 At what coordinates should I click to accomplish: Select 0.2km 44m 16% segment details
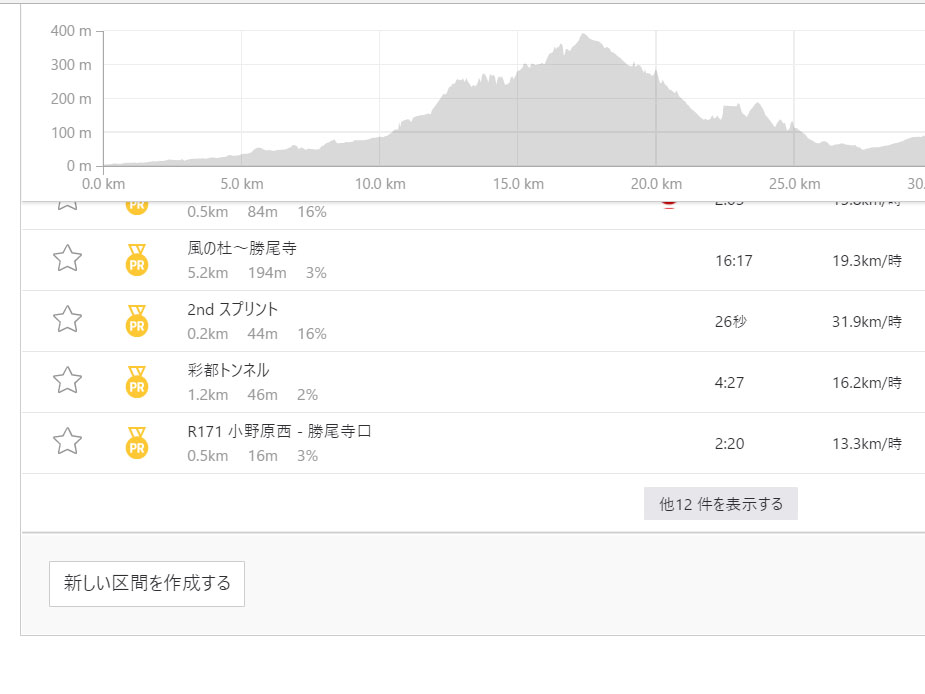(257, 334)
